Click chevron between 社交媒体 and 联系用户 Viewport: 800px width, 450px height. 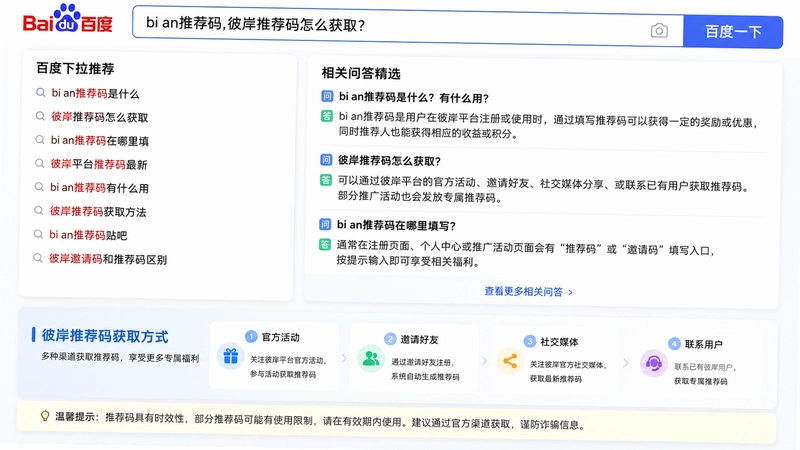626,363
